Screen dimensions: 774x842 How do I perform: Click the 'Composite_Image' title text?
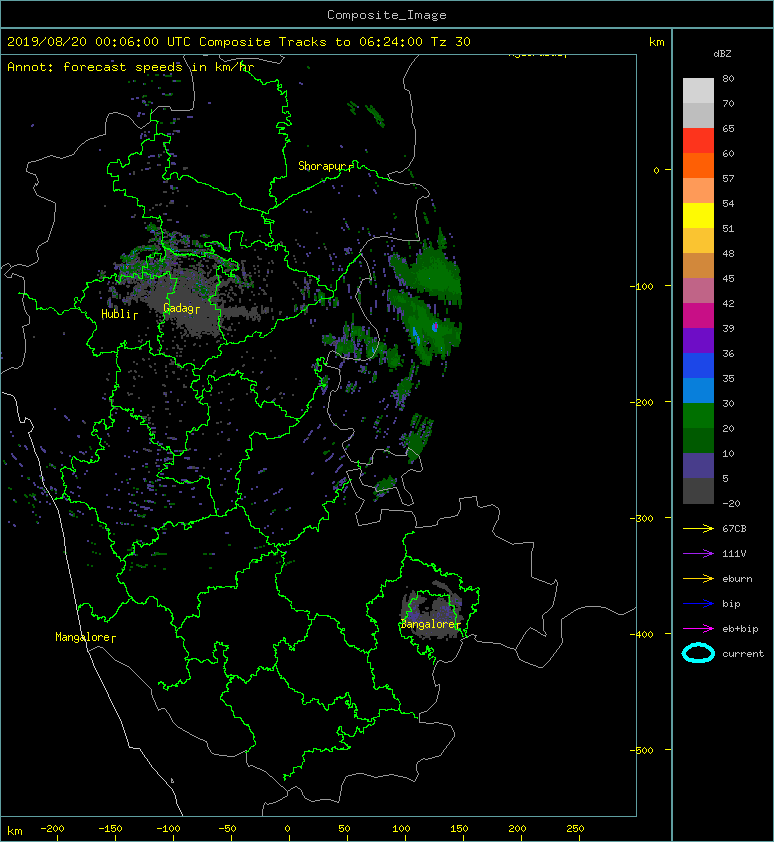point(387,15)
